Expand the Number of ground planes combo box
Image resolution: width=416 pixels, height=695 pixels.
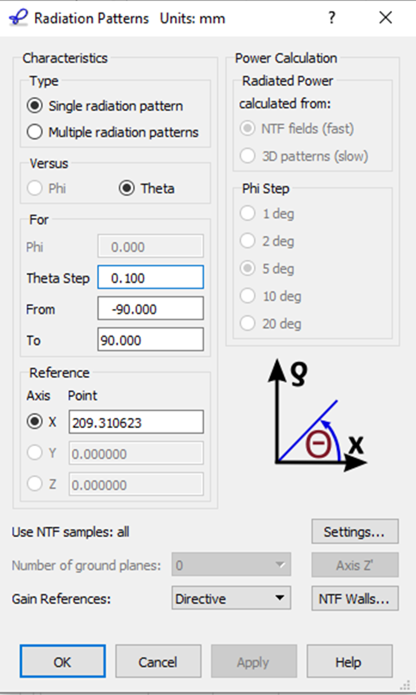point(231,565)
